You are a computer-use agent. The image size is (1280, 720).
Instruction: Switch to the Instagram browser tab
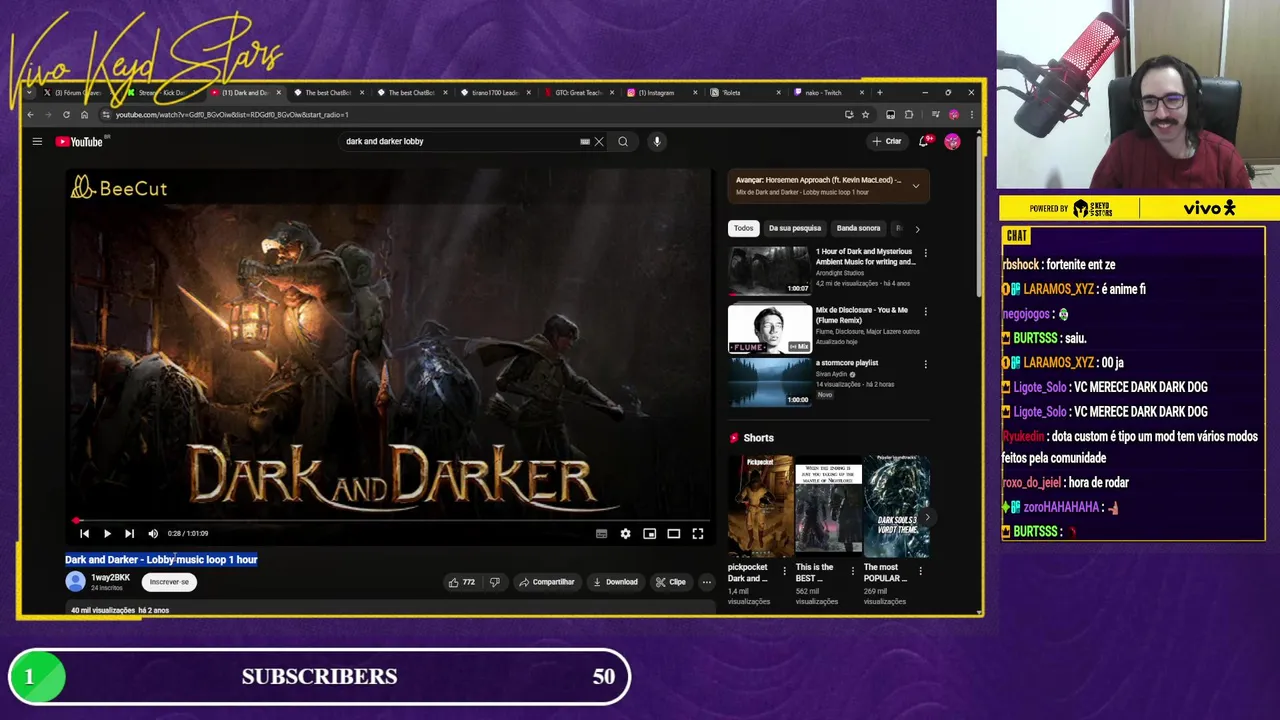click(x=664, y=93)
